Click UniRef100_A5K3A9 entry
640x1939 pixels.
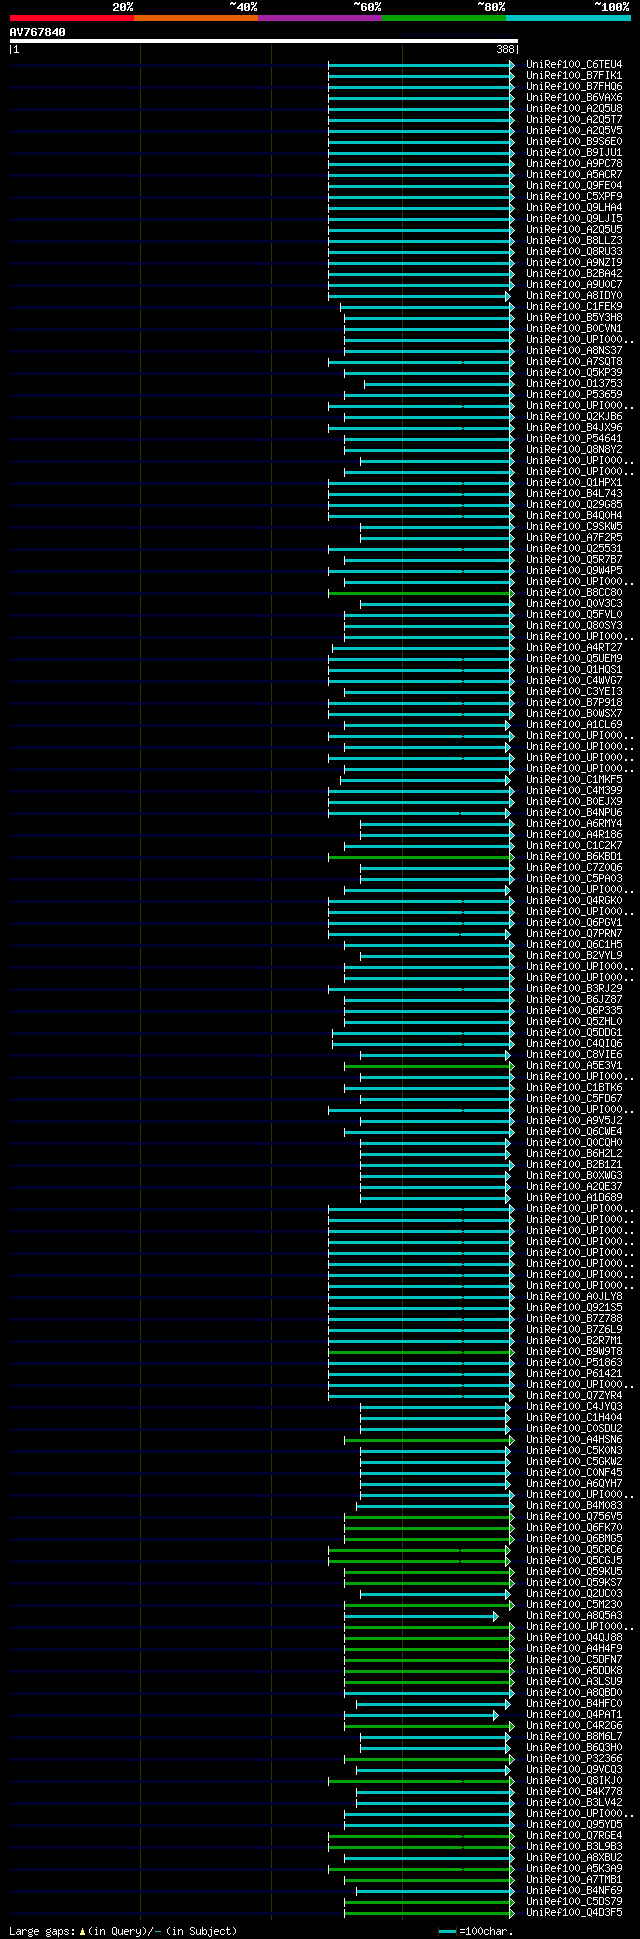(574, 1869)
